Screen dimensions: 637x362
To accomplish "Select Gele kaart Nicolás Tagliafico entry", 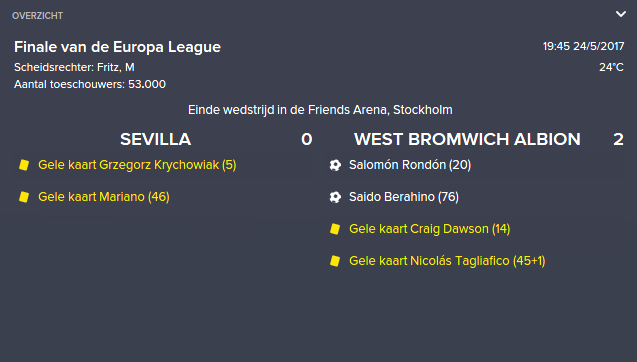I will click(x=447, y=261).
